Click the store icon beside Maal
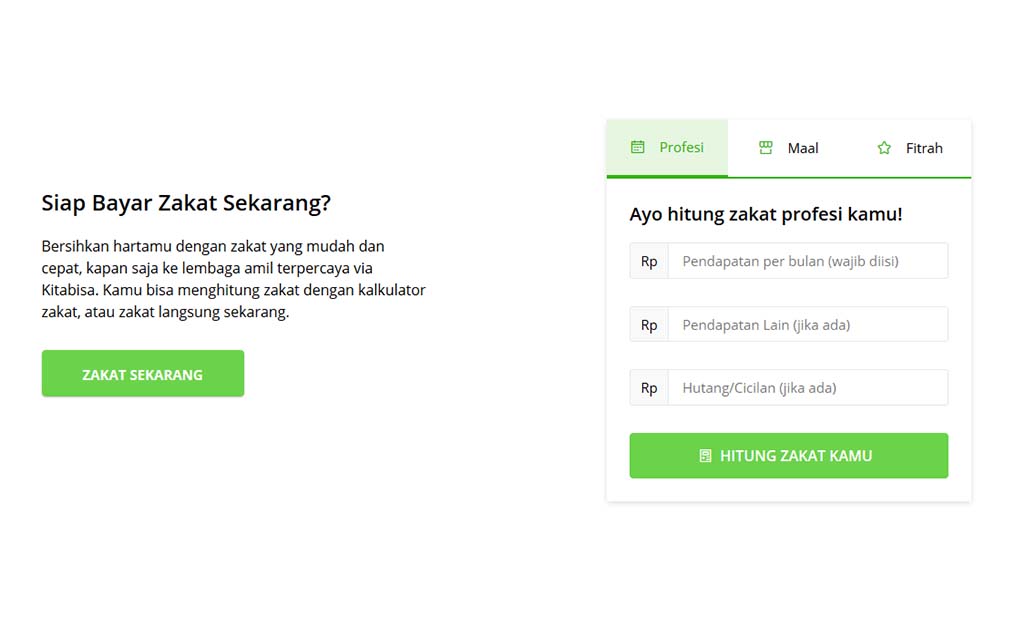The image size is (1015, 617). point(766,148)
